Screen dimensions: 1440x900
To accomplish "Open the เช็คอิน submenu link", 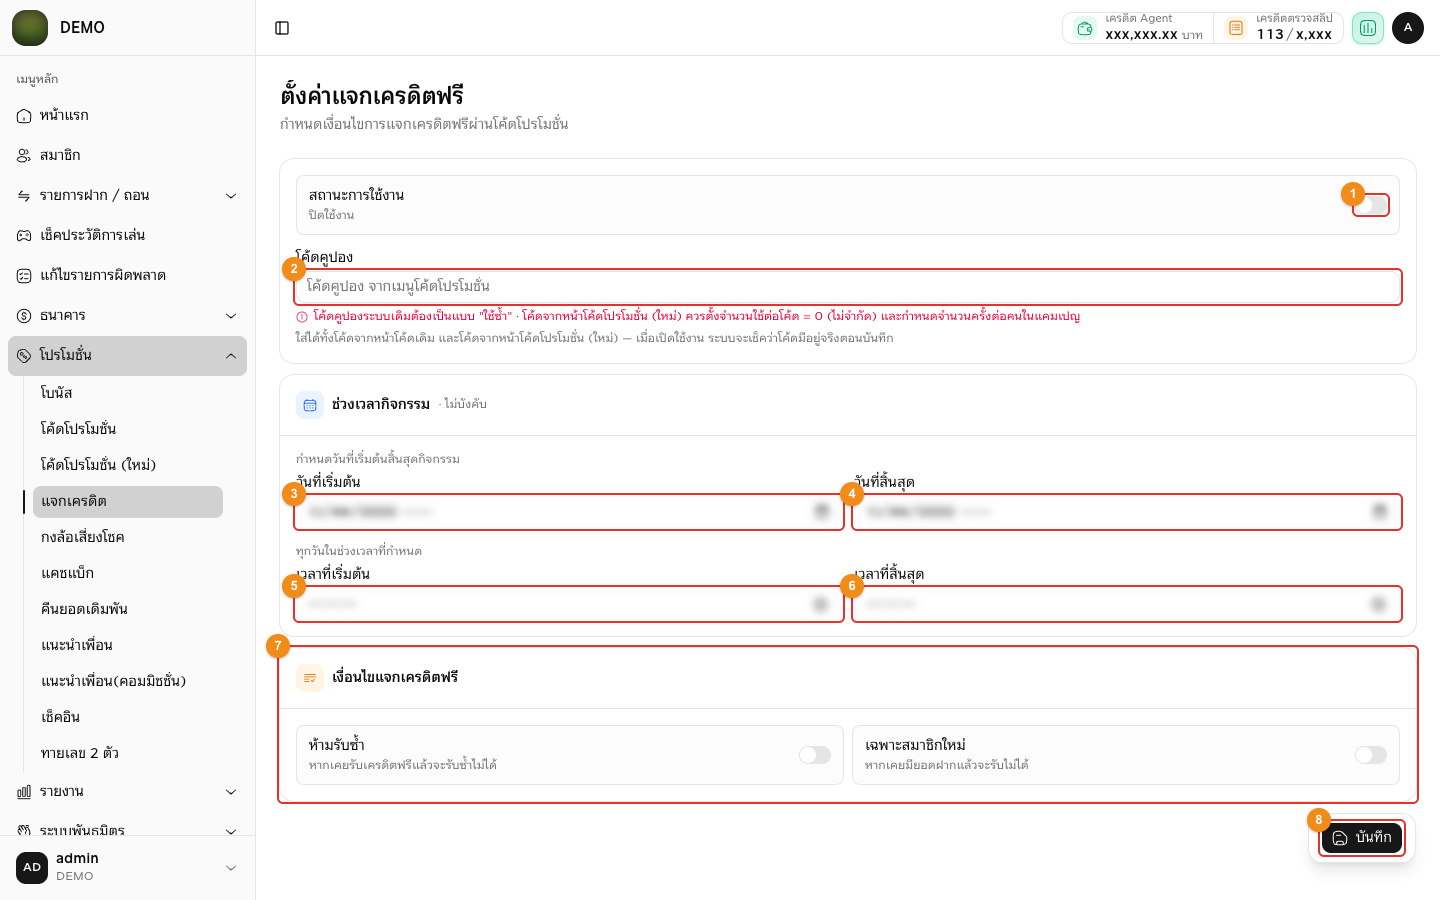I will coord(128,717).
